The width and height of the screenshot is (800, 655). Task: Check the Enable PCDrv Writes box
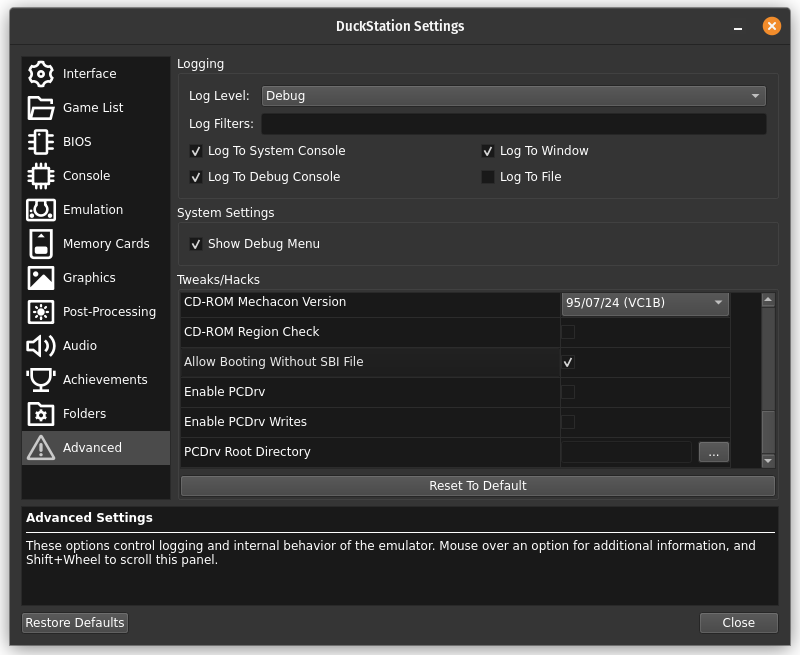point(568,422)
